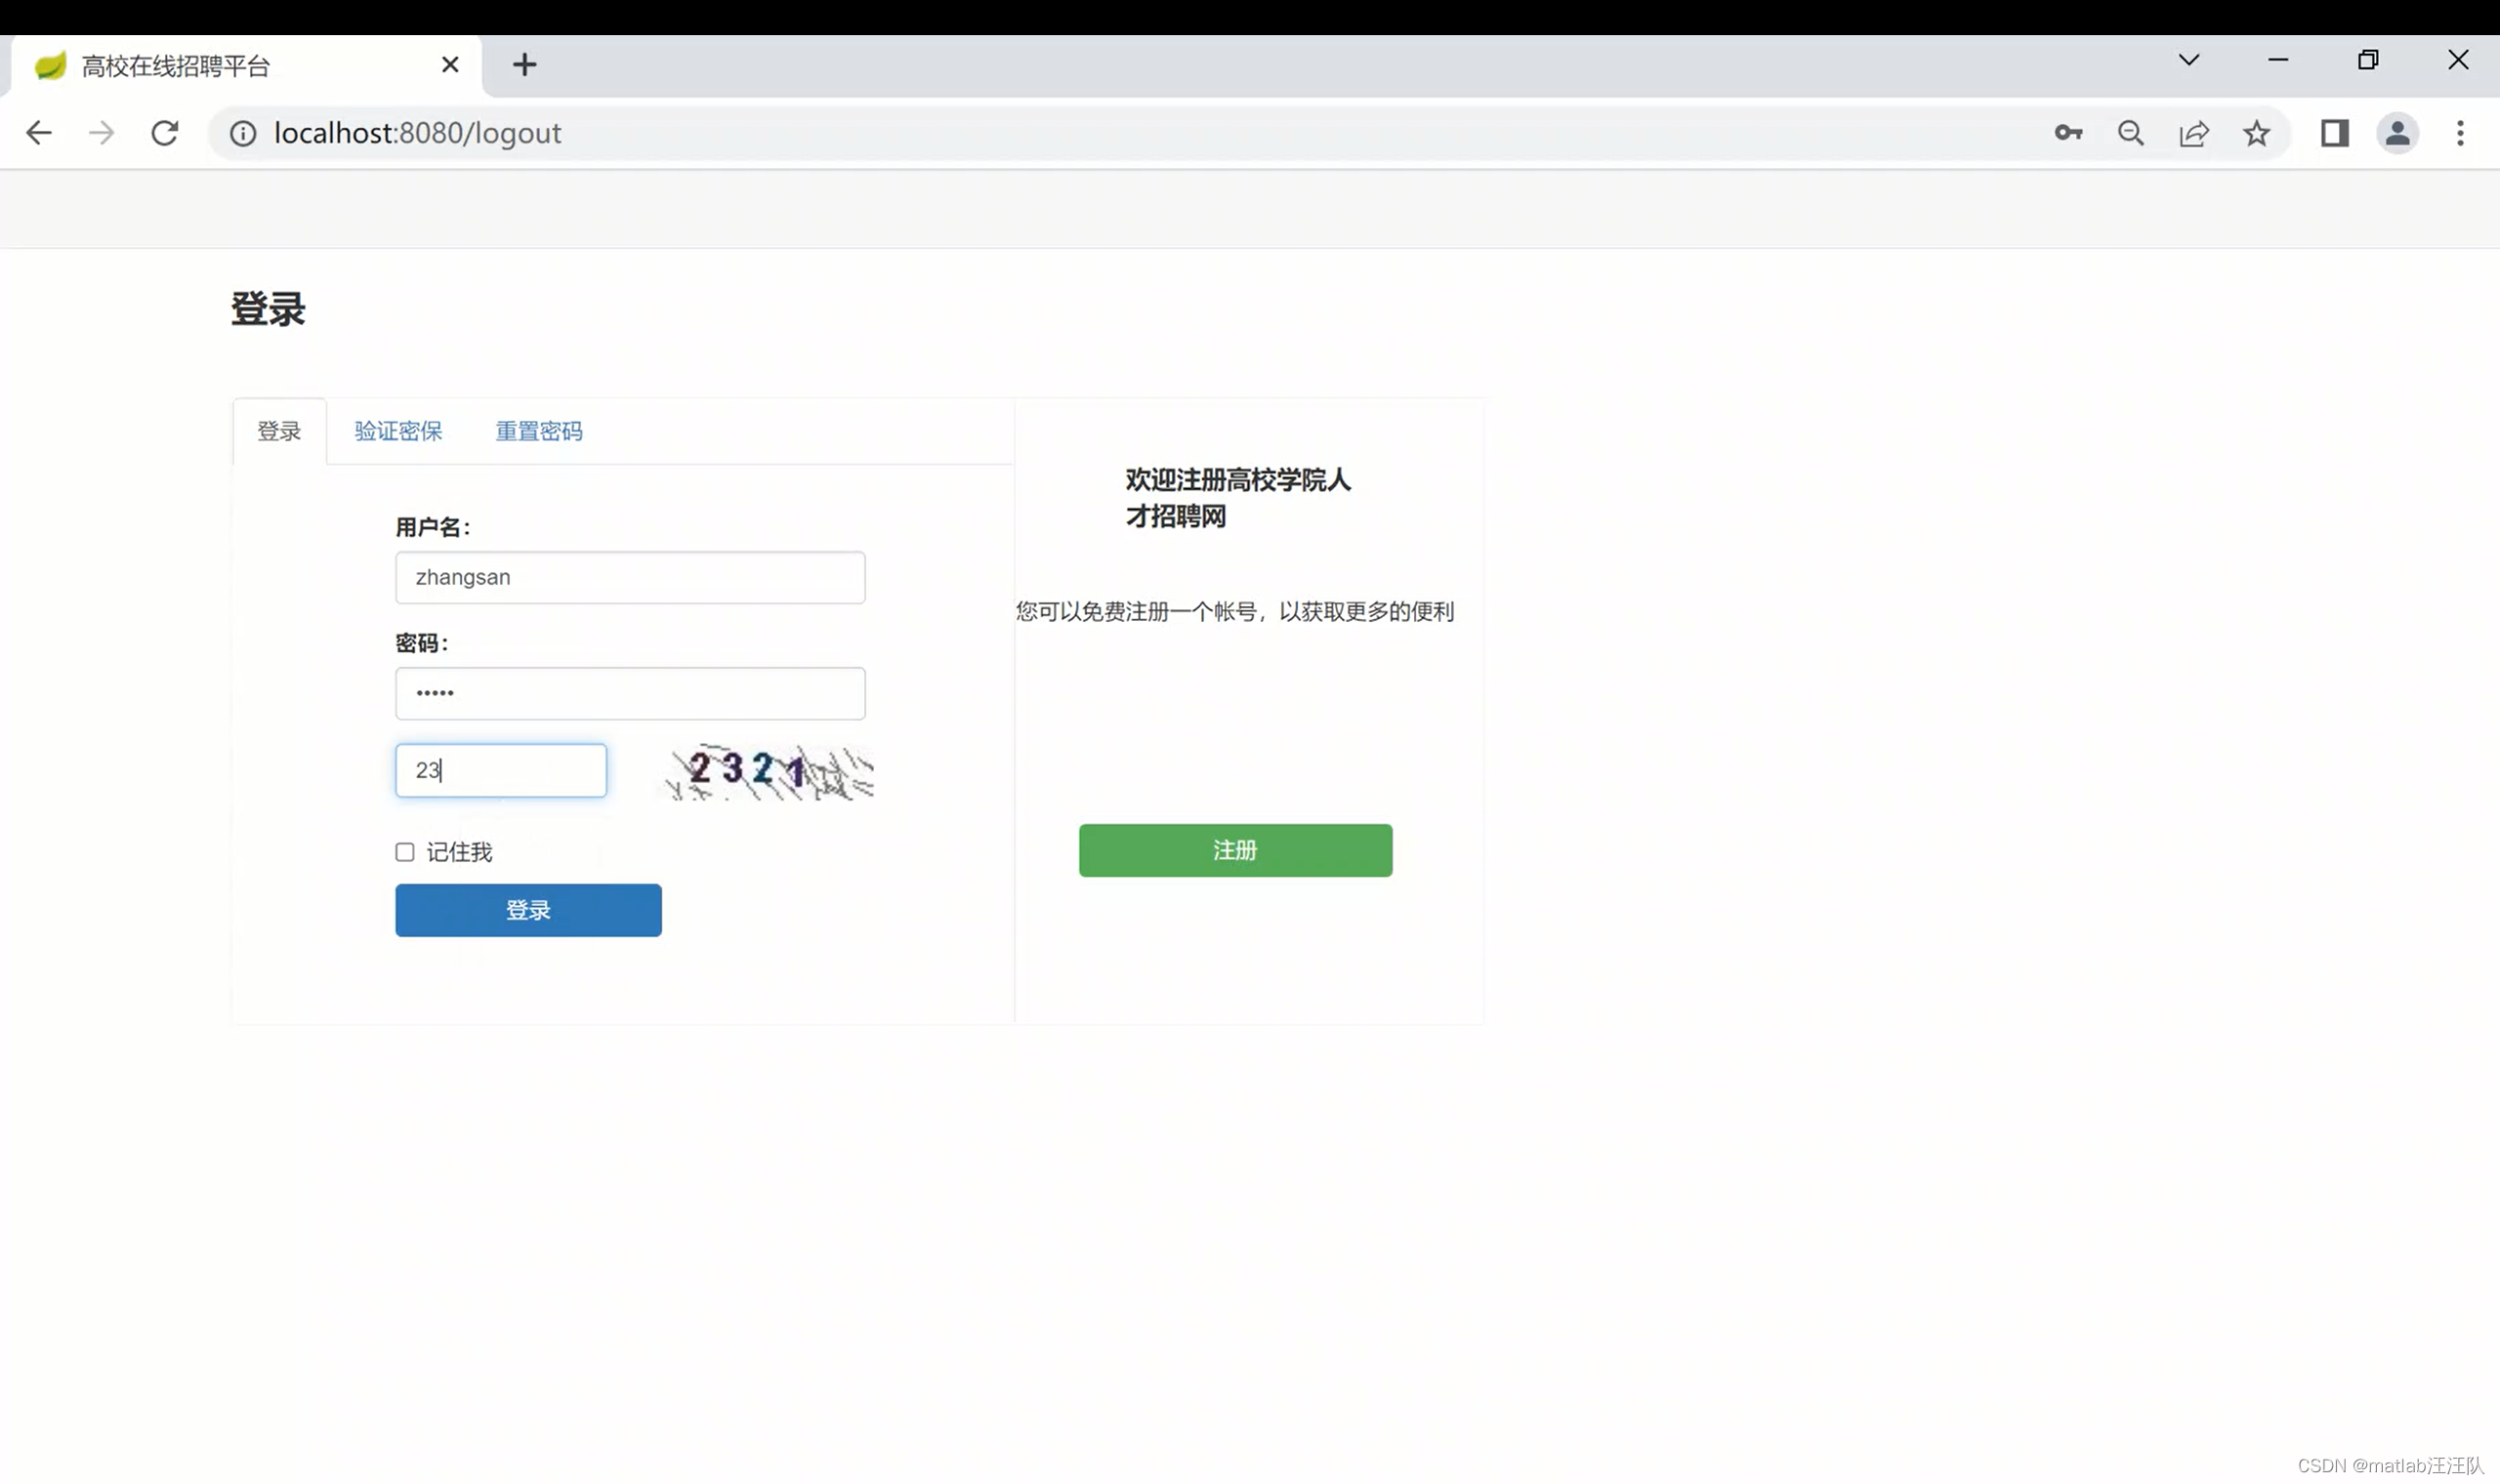Toggle the browser side panel
This screenshot has height=1484, width=2500.
pyautogui.click(x=2334, y=133)
